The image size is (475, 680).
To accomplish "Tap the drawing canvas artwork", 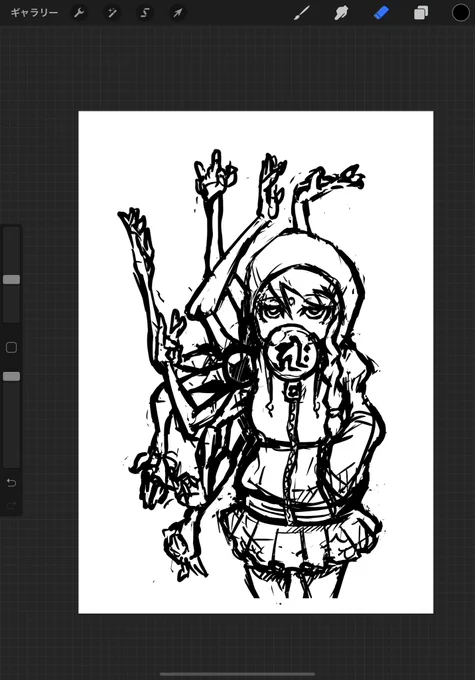I will 256,362.
